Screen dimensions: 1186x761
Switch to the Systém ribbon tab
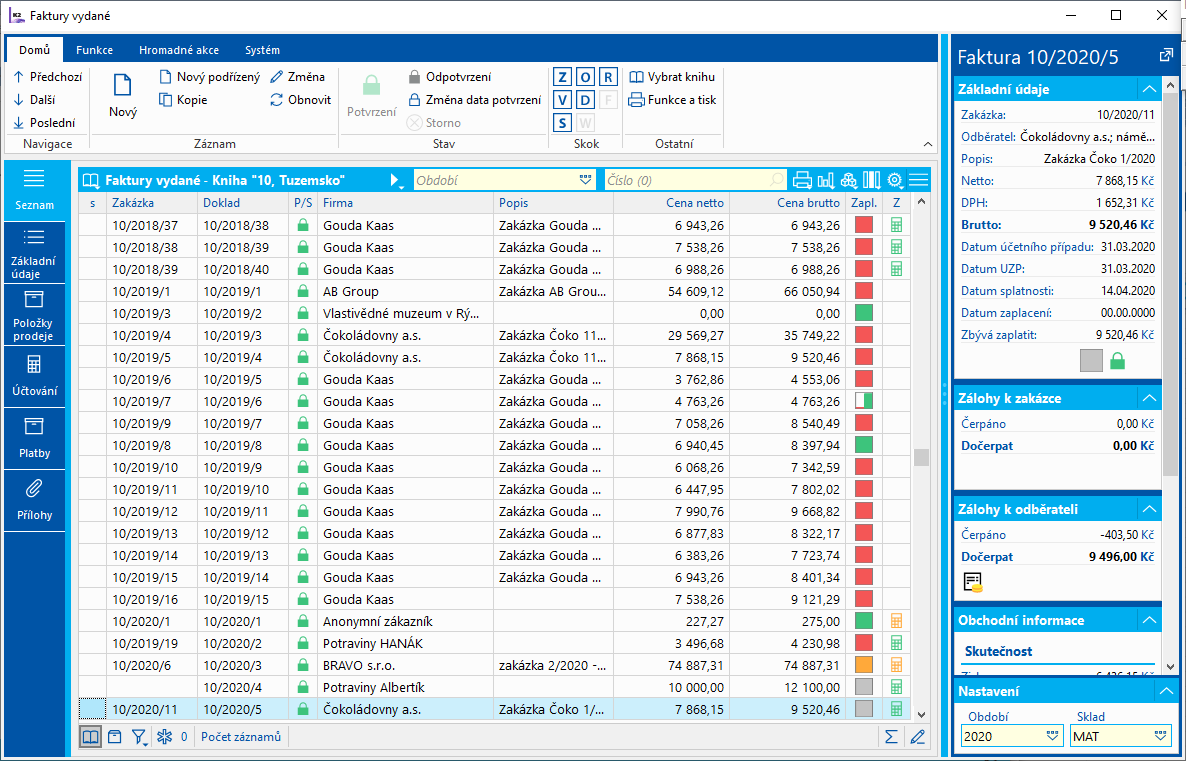[262, 50]
